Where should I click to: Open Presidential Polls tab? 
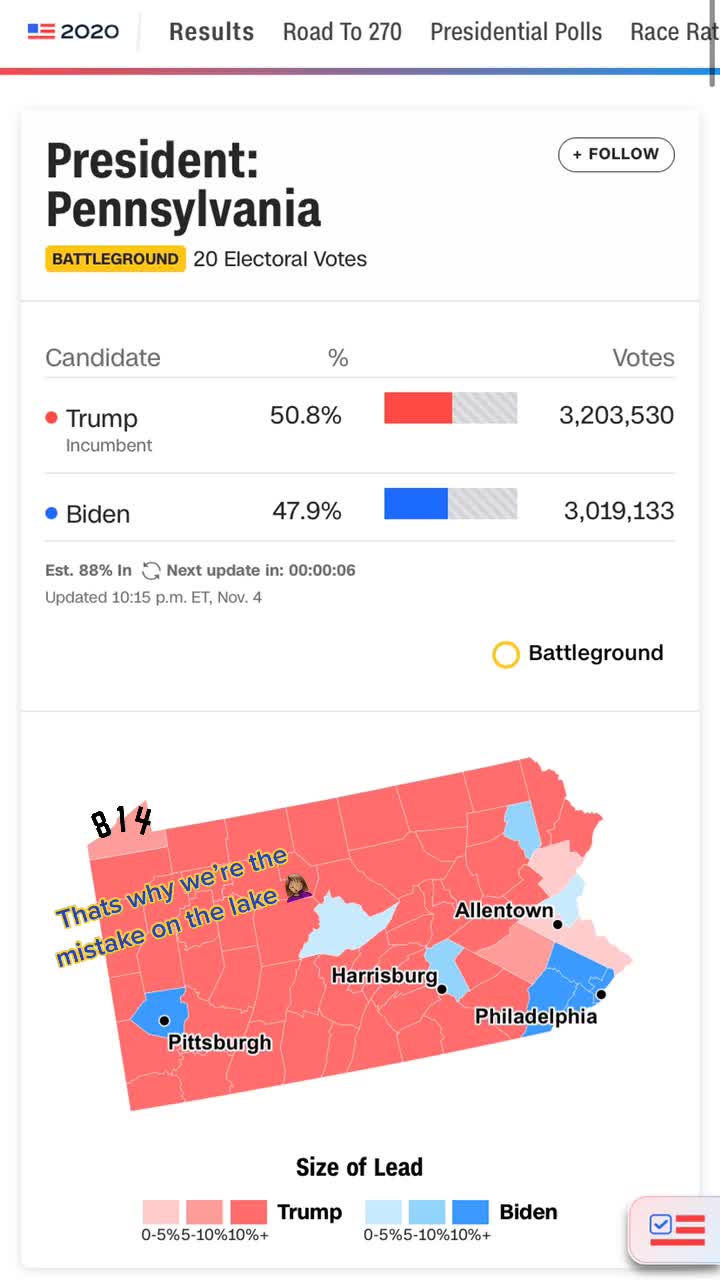516,32
